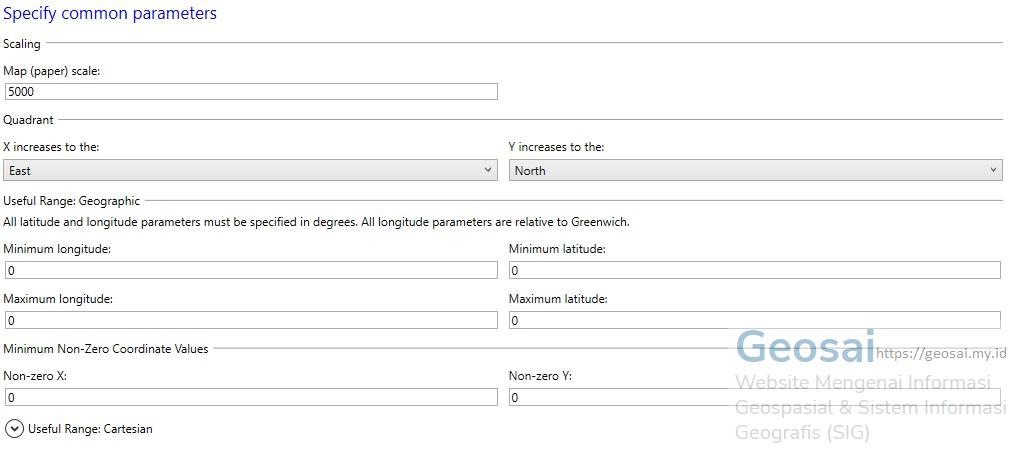Click the Geosai watermark logo
This screenshot has height=456, width=1015.
pos(805,347)
